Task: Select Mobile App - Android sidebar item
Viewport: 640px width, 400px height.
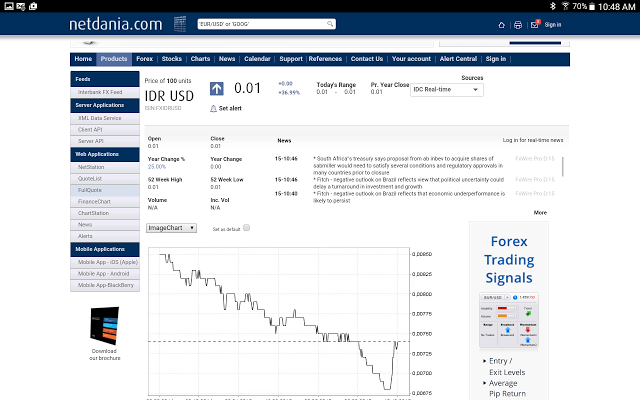Action: [x=104, y=273]
